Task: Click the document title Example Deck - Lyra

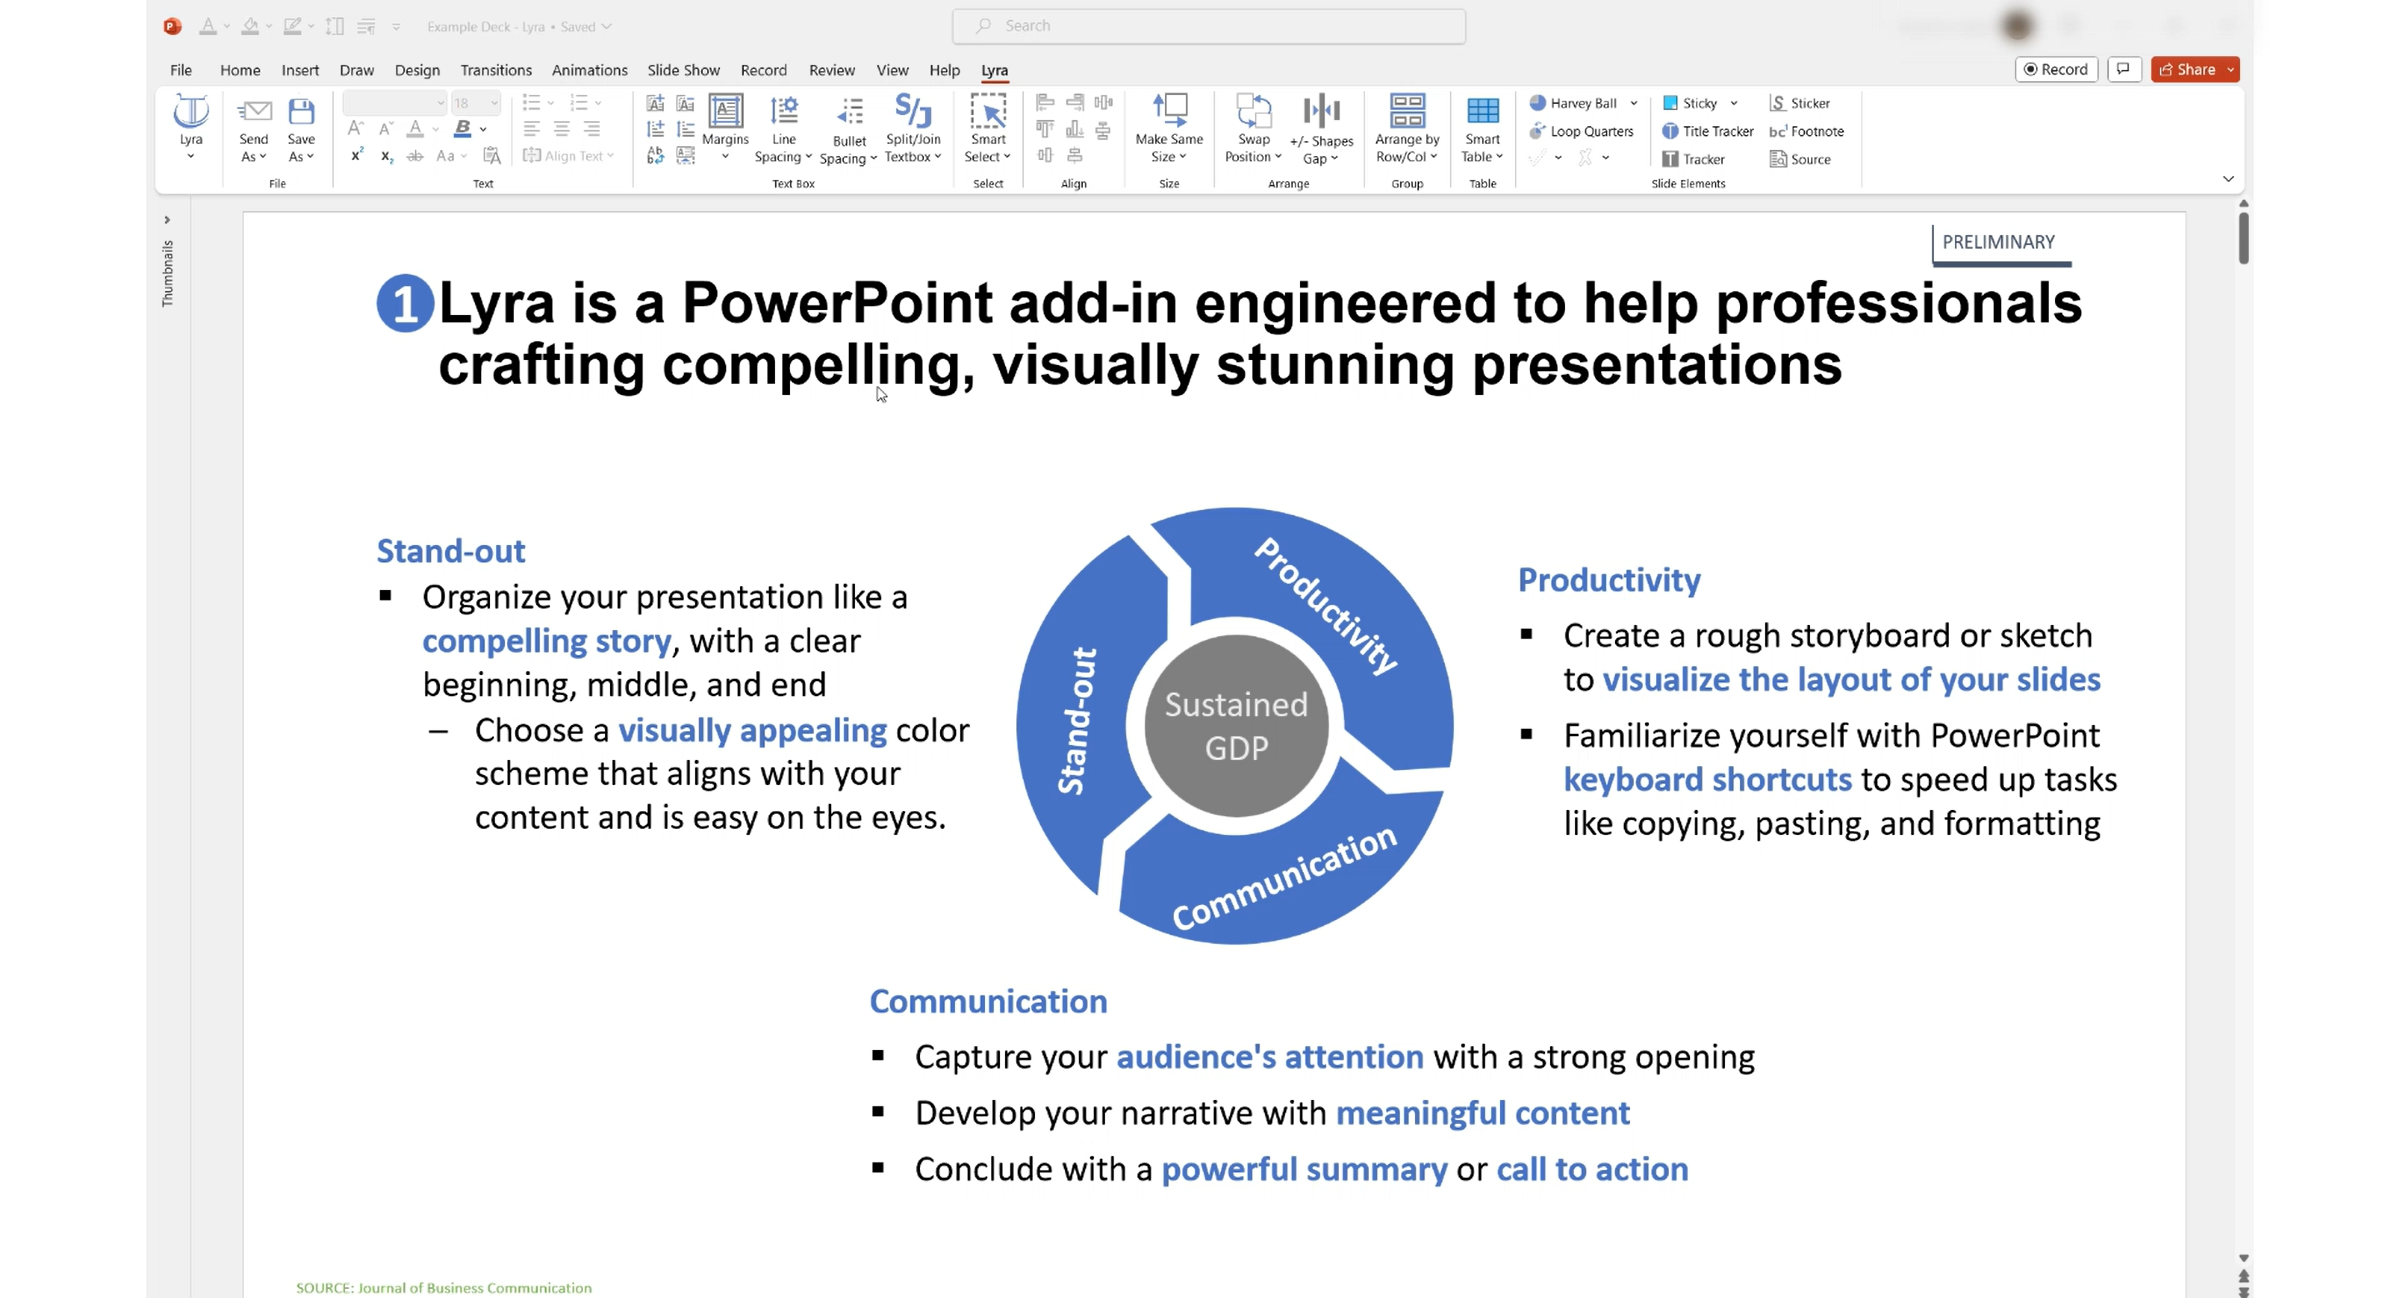Action: click(485, 26)
